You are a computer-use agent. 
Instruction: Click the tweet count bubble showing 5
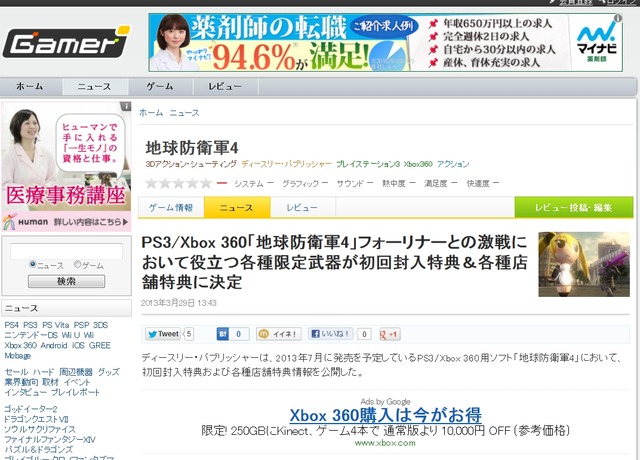point(189,334)
